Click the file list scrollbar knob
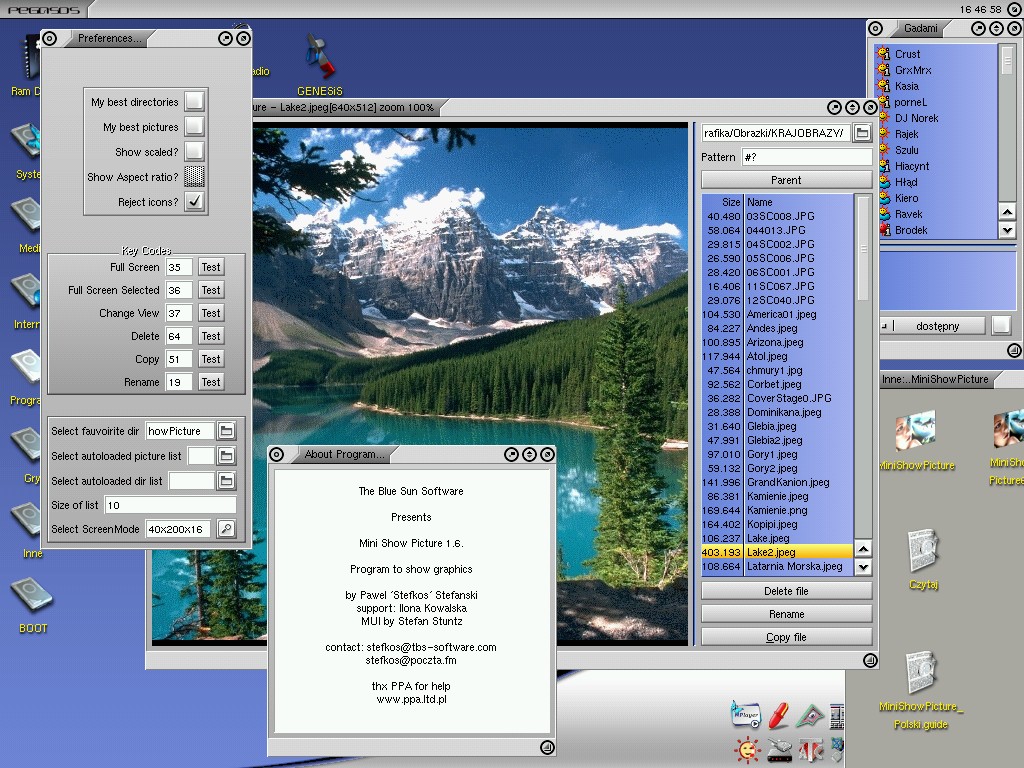1024x768 pixels. pyautogui.click(x=863, y=248)
